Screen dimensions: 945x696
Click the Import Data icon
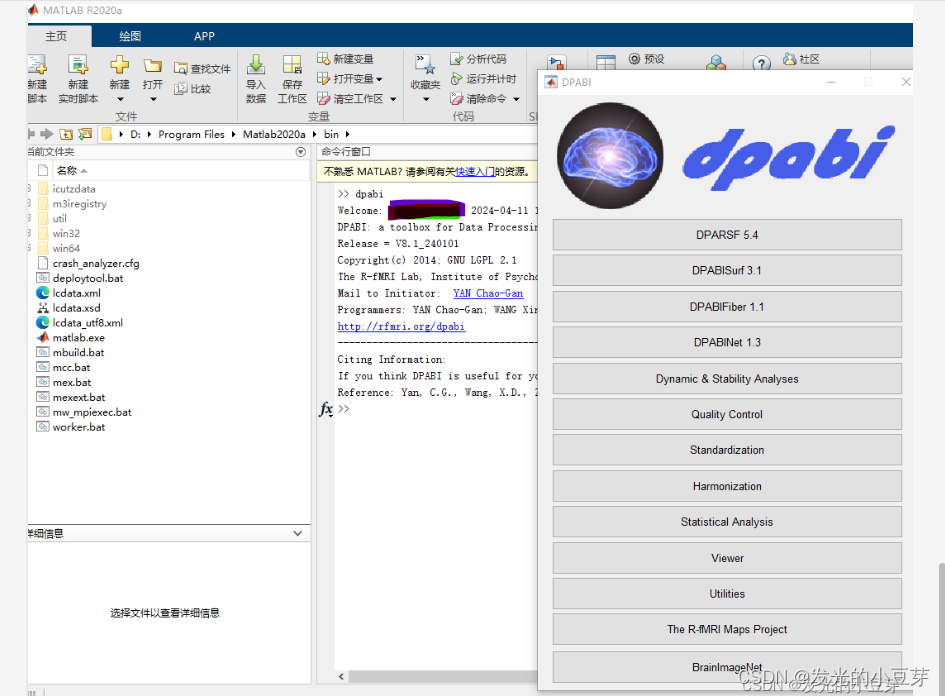(x=255, y=70)
